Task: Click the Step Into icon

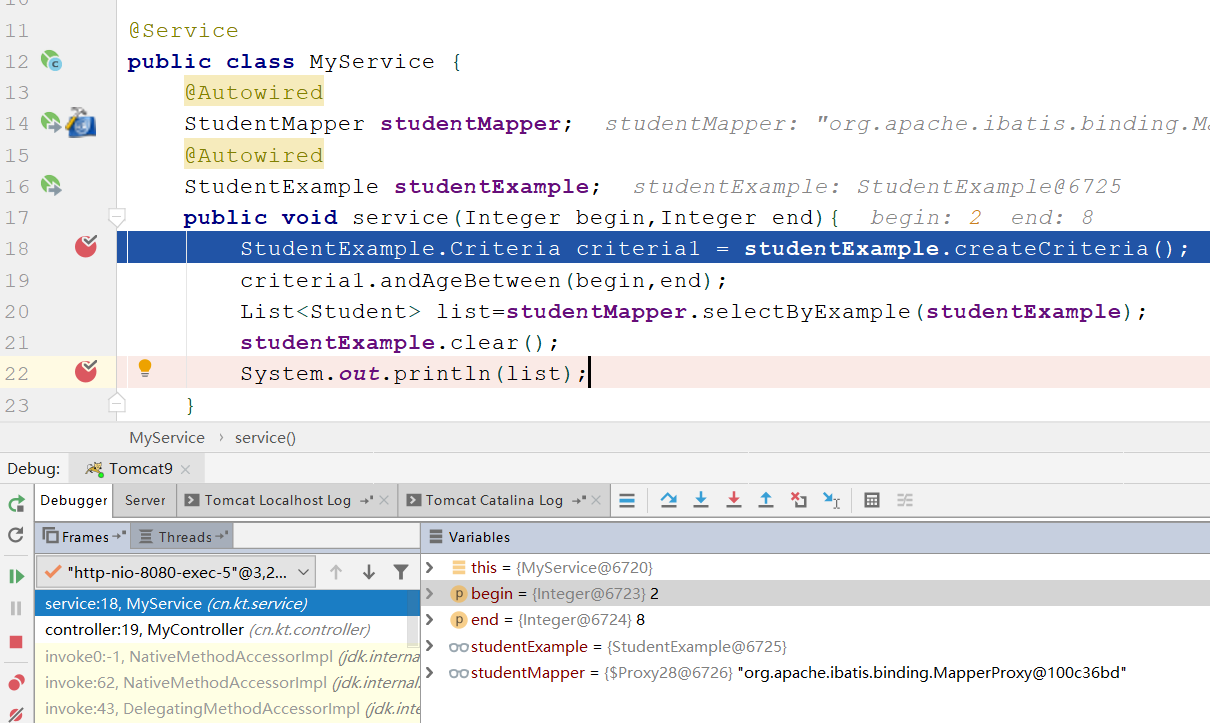Action: 701,500
